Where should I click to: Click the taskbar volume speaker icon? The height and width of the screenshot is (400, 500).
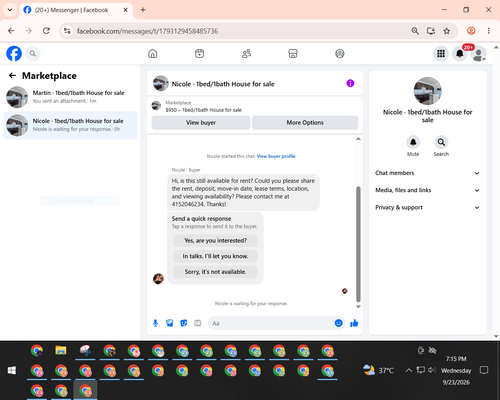point(432,370)
